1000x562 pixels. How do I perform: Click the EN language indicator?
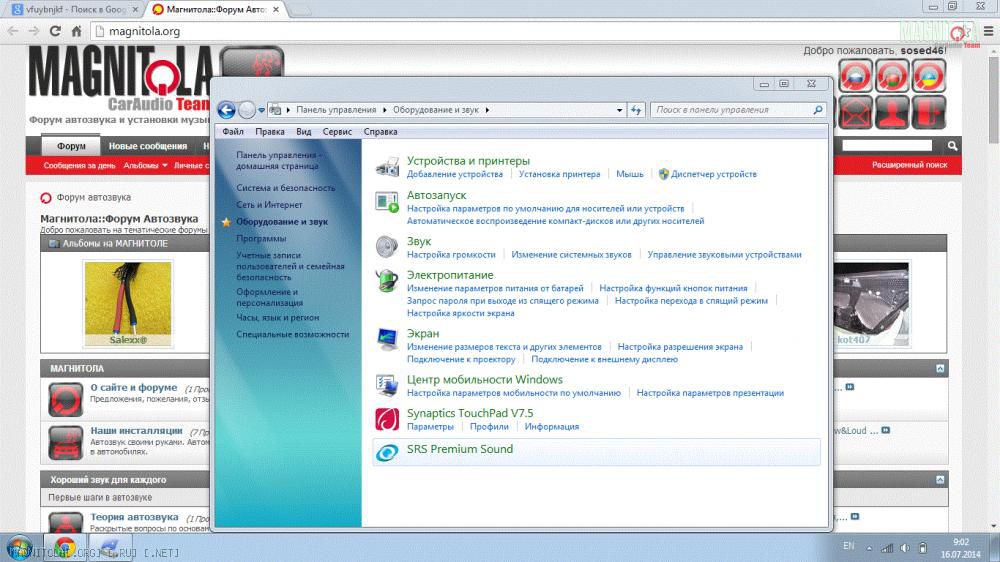coord(849,546)
